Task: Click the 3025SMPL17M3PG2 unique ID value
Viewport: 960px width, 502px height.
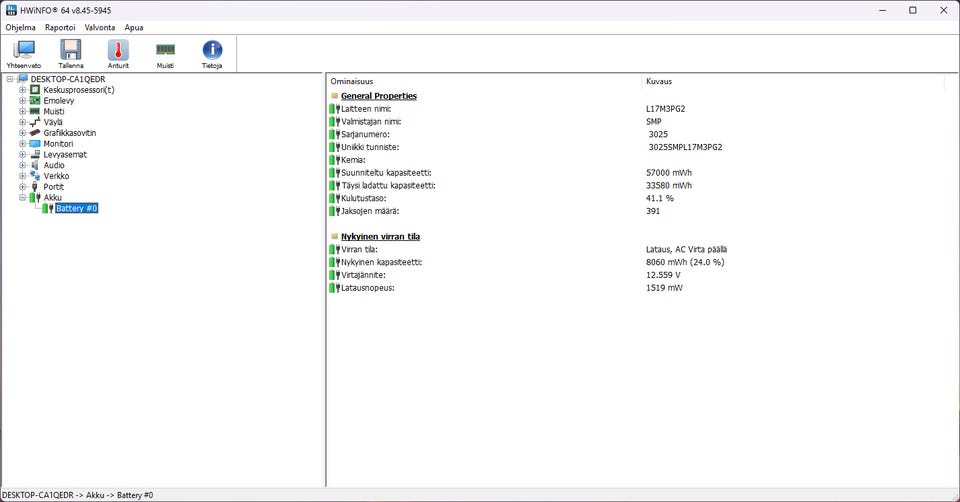Action: coord(686,147)
